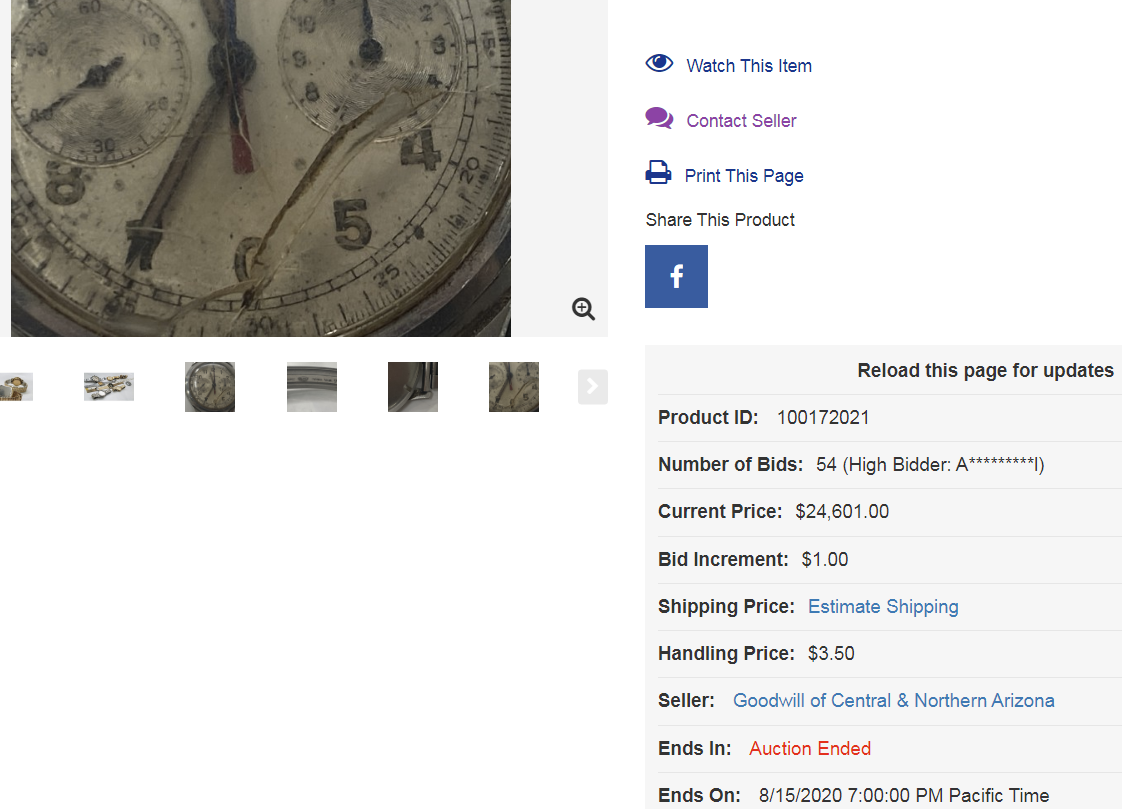This screenshot has width=1122, height=809.
Task: Click the purple chat bubbles icon
Action: 659,119
